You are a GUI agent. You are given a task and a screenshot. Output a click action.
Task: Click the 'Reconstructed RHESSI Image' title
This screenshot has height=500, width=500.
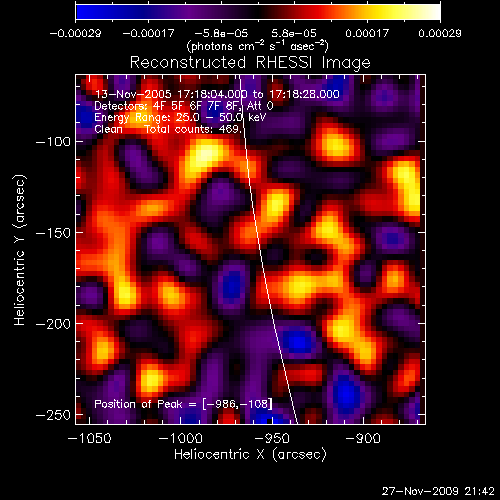[250, 63]
